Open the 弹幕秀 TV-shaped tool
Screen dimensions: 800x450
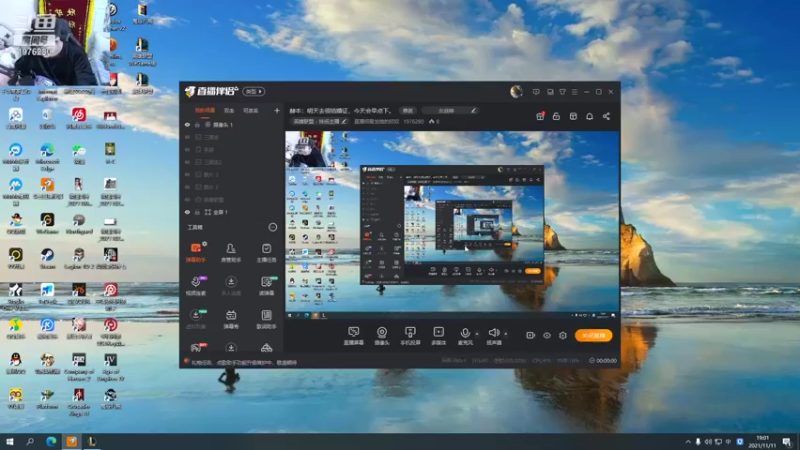point(231,319)
